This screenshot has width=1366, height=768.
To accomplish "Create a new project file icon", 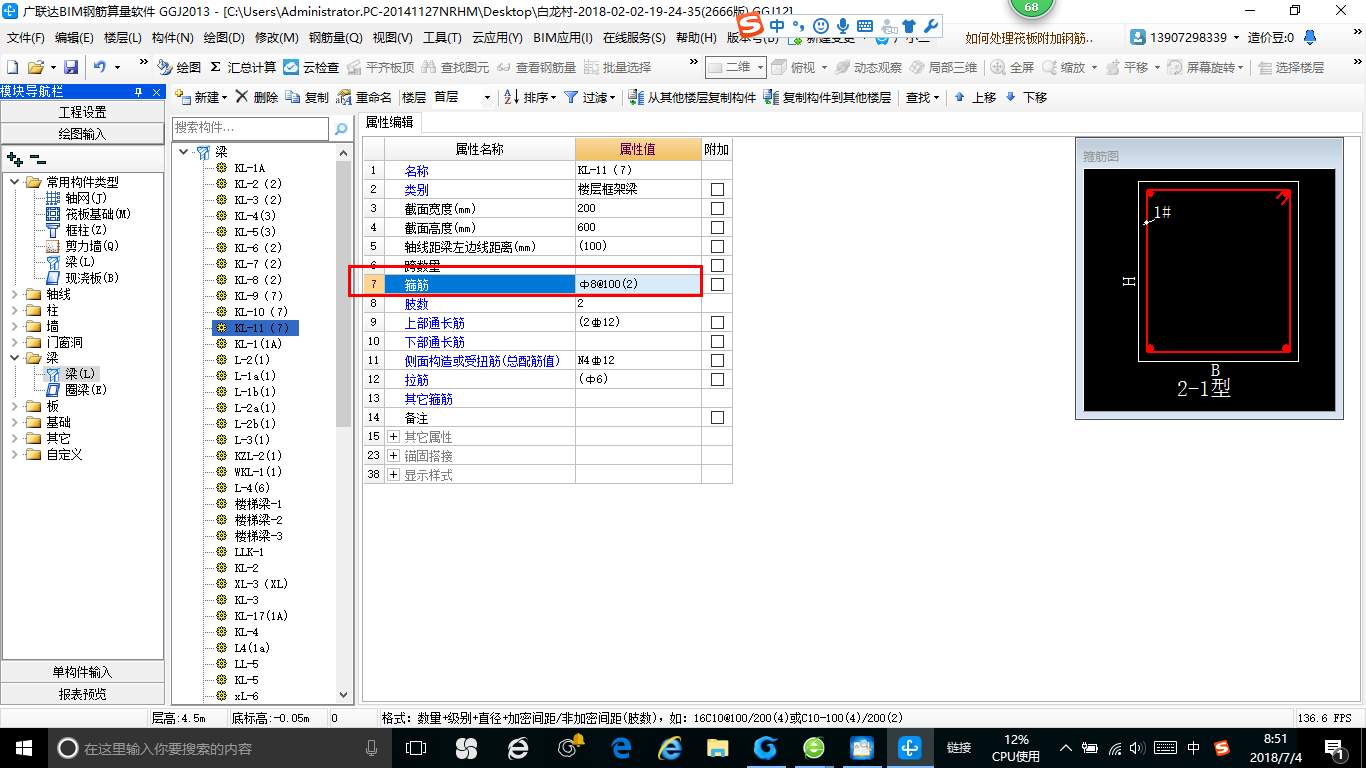I will [x=12, y=67].
